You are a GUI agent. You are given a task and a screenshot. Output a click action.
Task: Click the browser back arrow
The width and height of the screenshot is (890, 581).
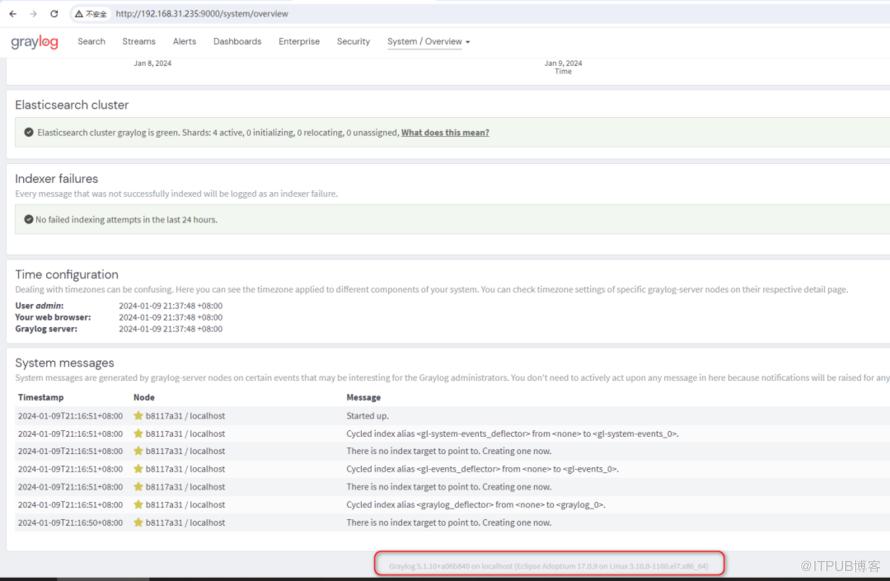click(x=13, y=14)
